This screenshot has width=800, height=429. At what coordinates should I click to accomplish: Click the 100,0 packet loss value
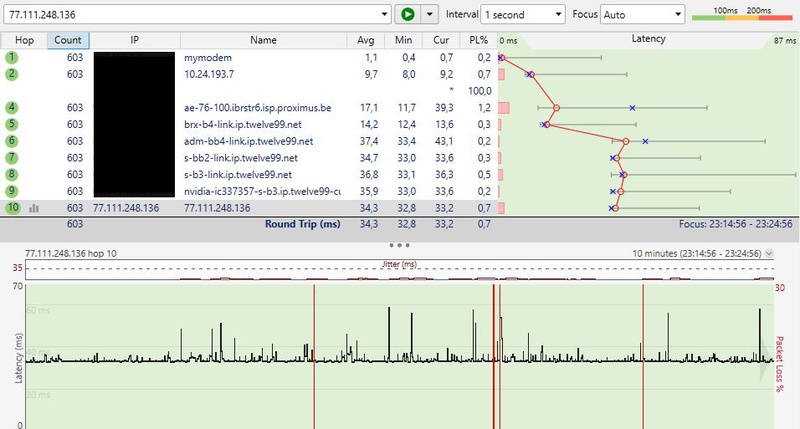coord(480,91)
